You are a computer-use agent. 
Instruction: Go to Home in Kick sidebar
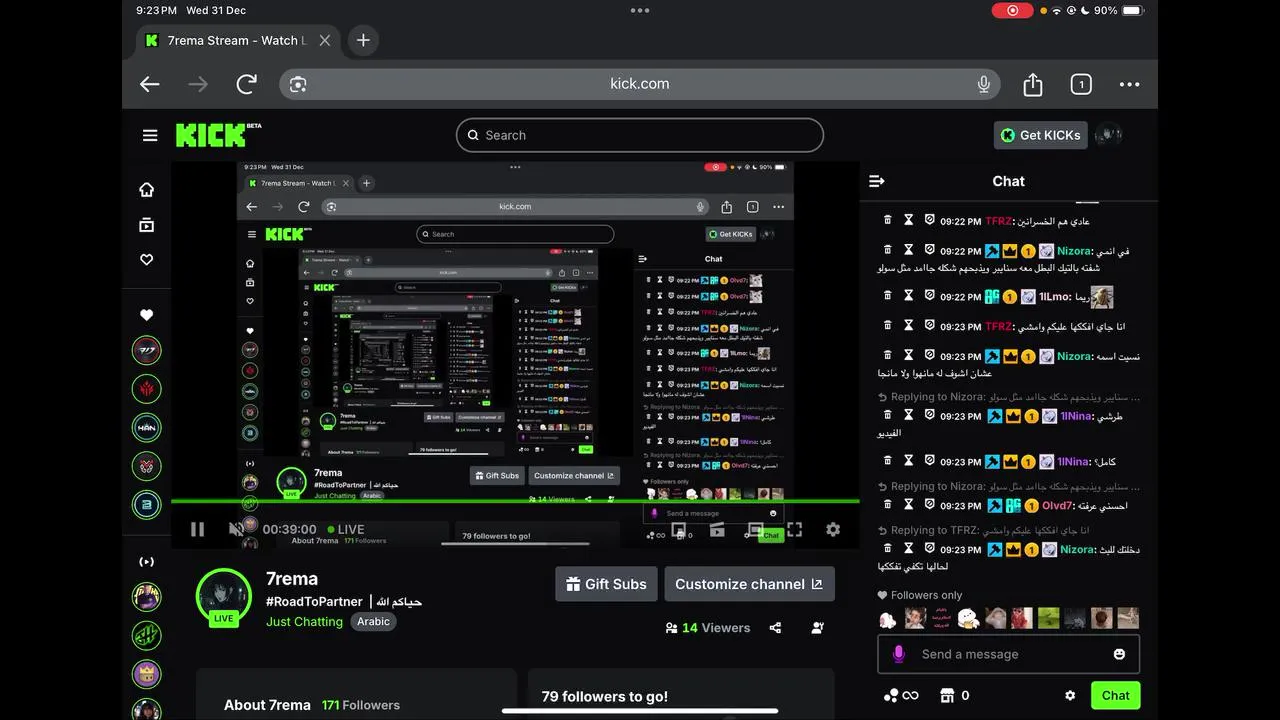(147, 190)
